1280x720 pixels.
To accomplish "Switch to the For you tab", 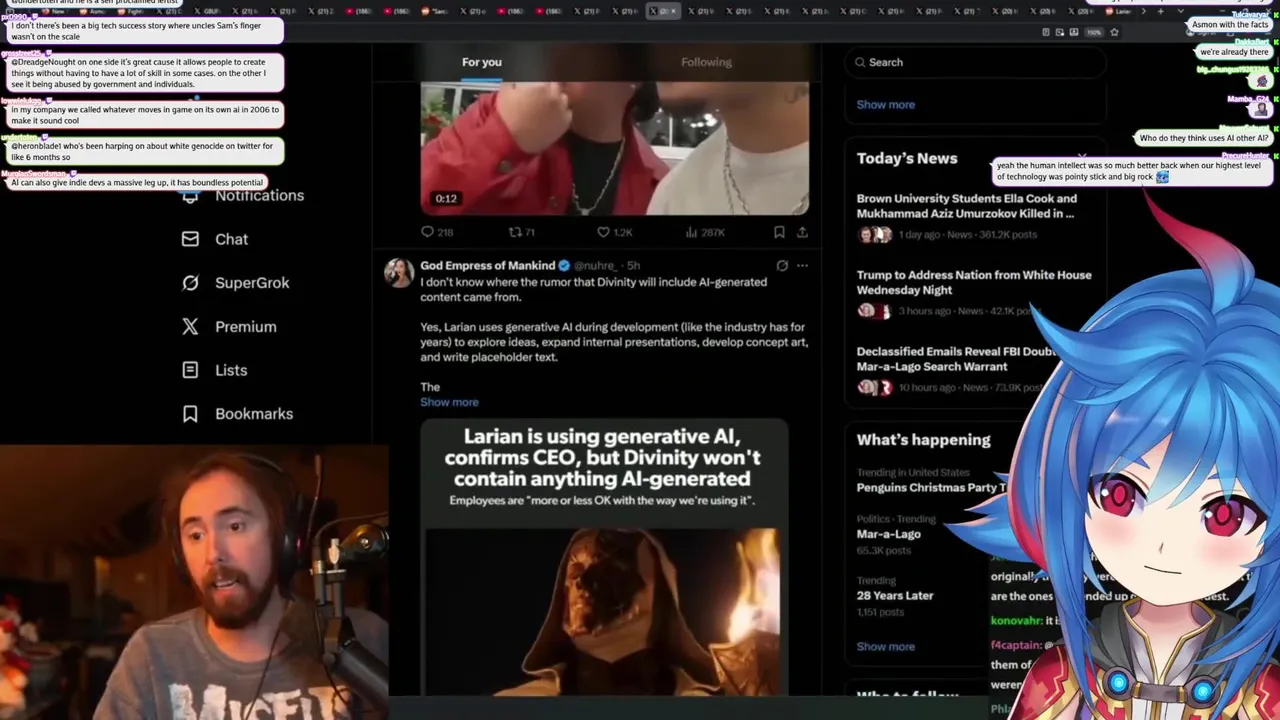I will tap(482, 62).
